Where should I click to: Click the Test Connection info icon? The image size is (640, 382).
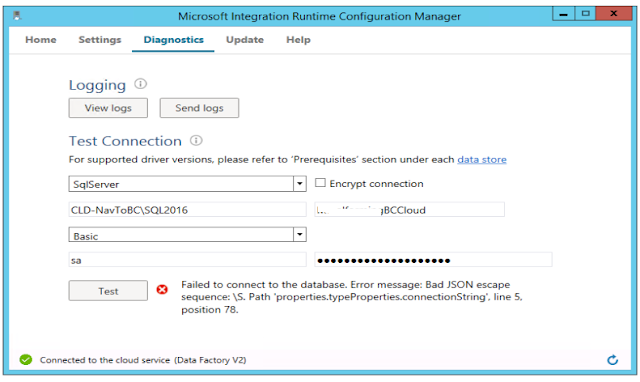click(196, 140)
